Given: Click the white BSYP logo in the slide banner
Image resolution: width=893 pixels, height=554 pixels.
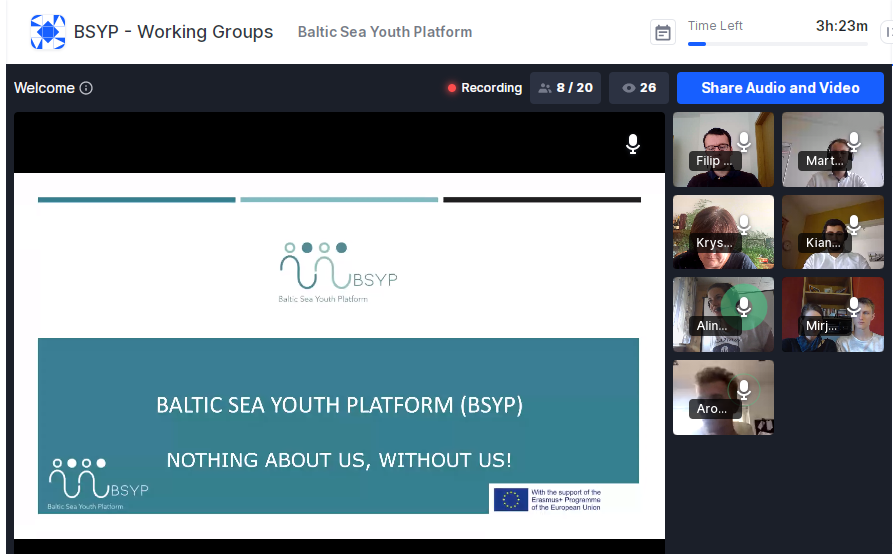Looking at the screenshot, I should point(99,484).
